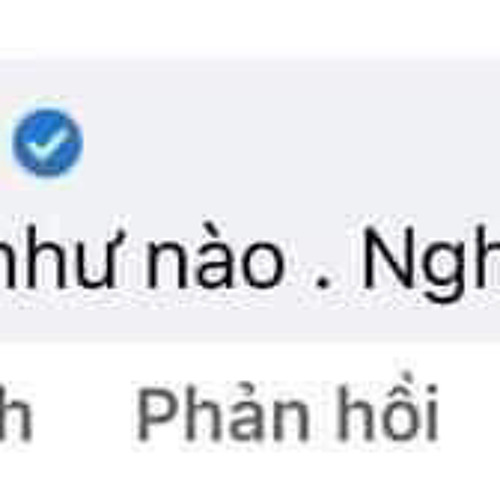Click the gray bubble area below the verified badge
The image size is (500, 500).
coord(48,198)
